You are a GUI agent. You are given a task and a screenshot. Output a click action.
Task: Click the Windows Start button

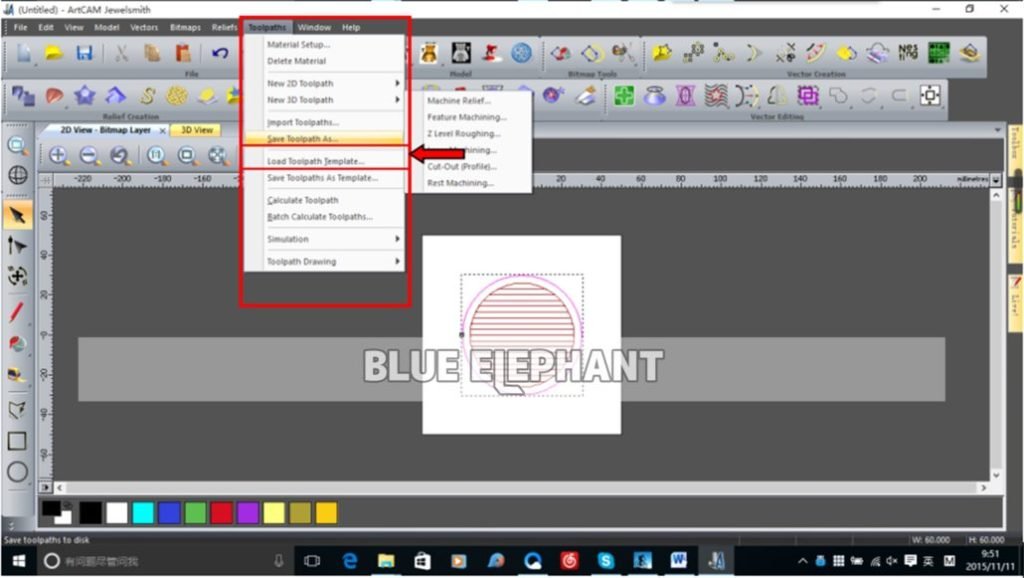(x=18, y=560)
